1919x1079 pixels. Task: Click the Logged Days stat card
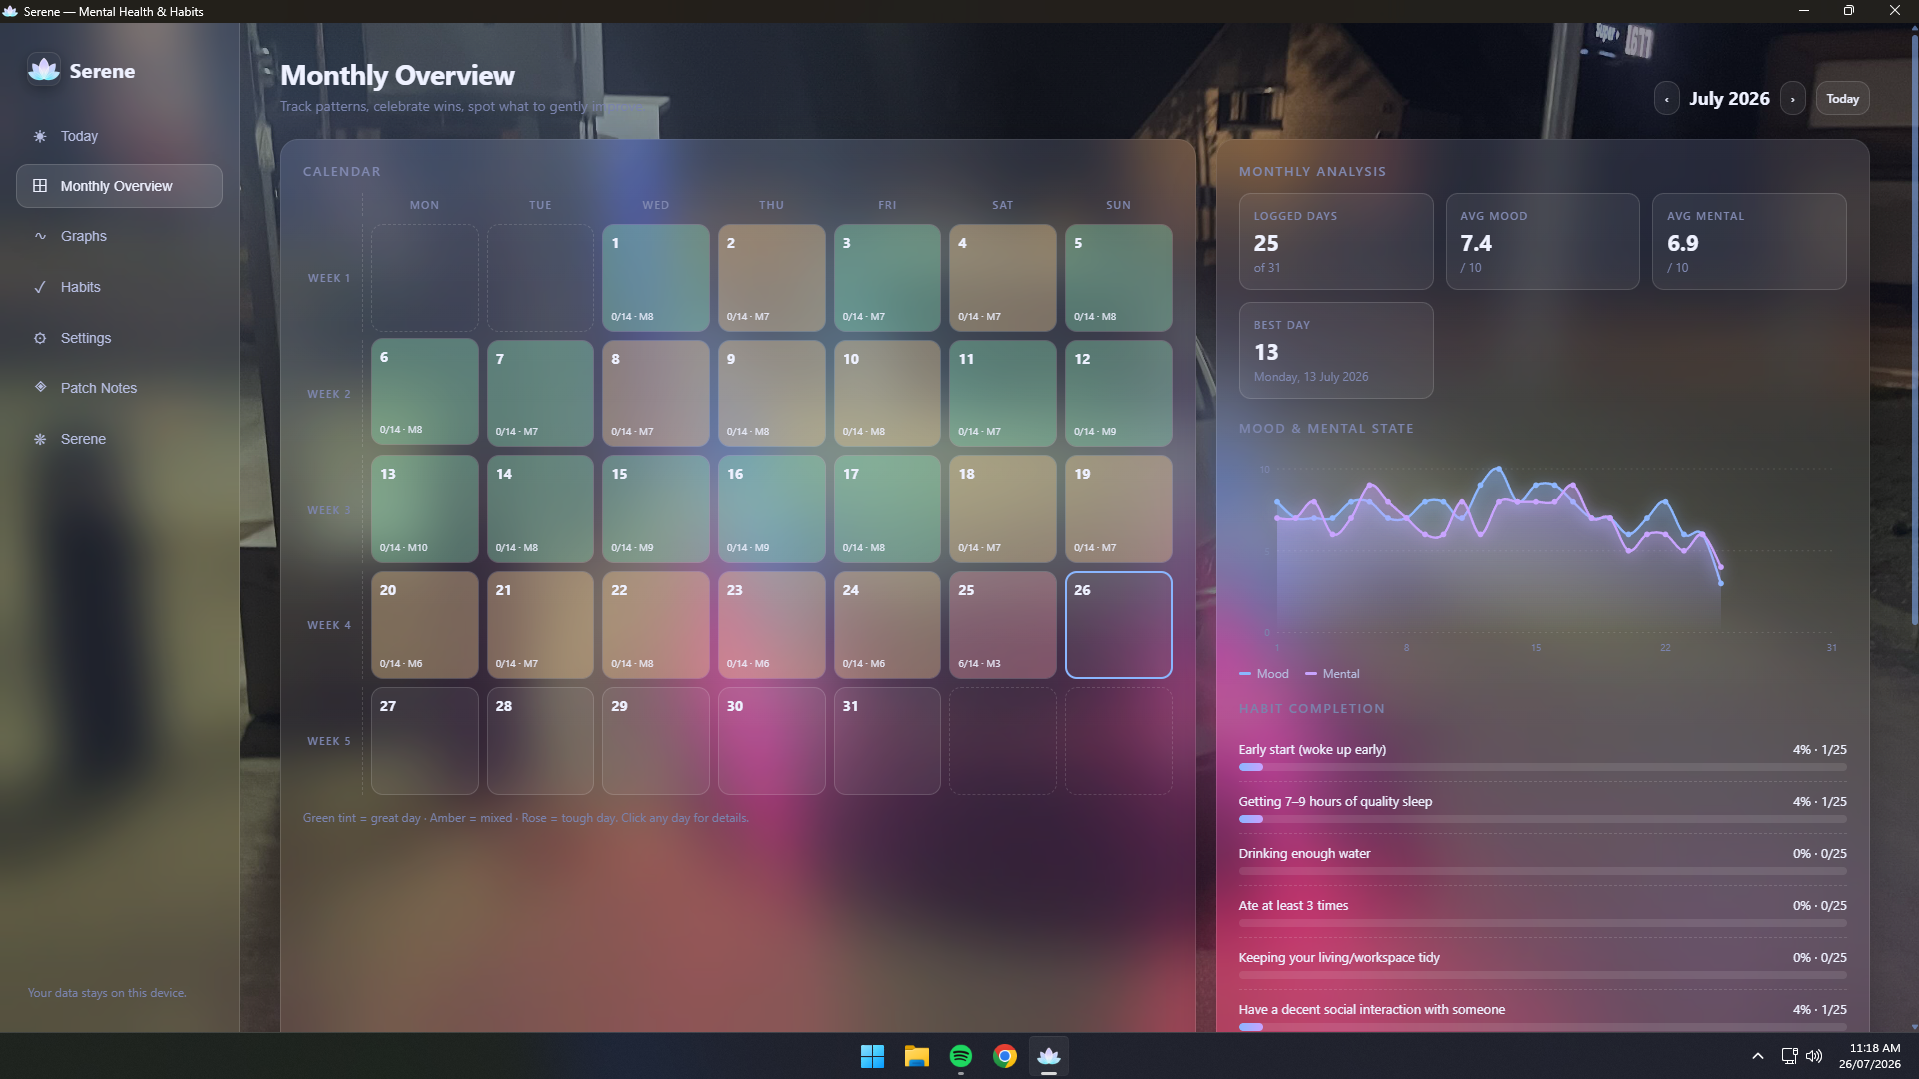[x=1336, y=242]
